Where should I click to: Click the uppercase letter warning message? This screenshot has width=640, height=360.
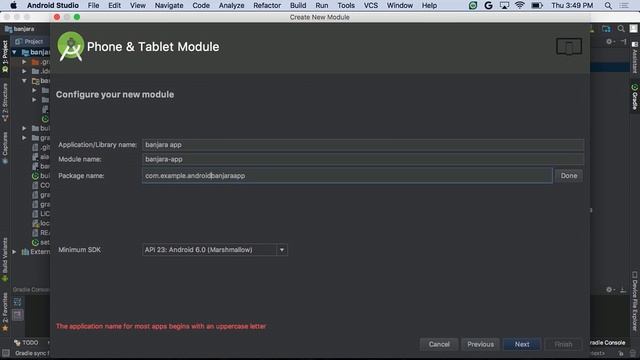pyautogui.click(x=161, y=326)
